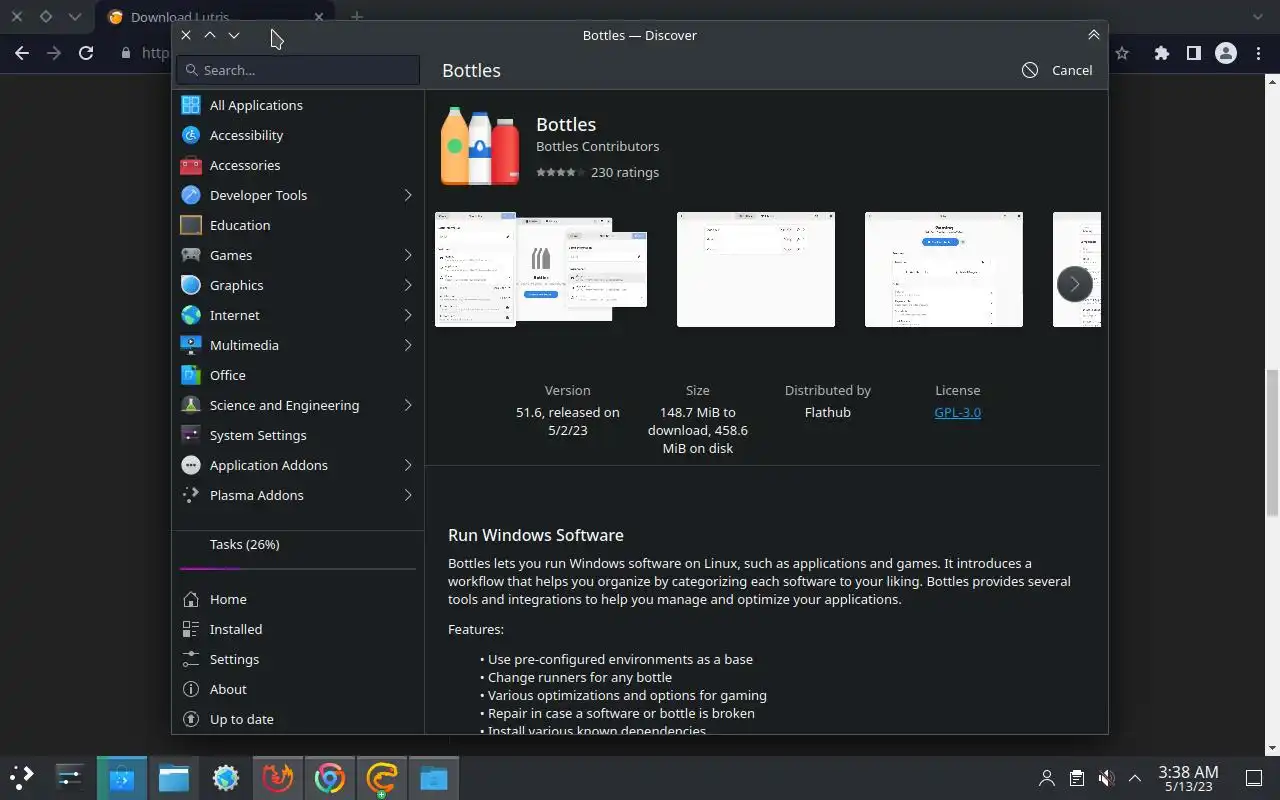Open the Application Launcher in the taskbar

click(22, 777)
